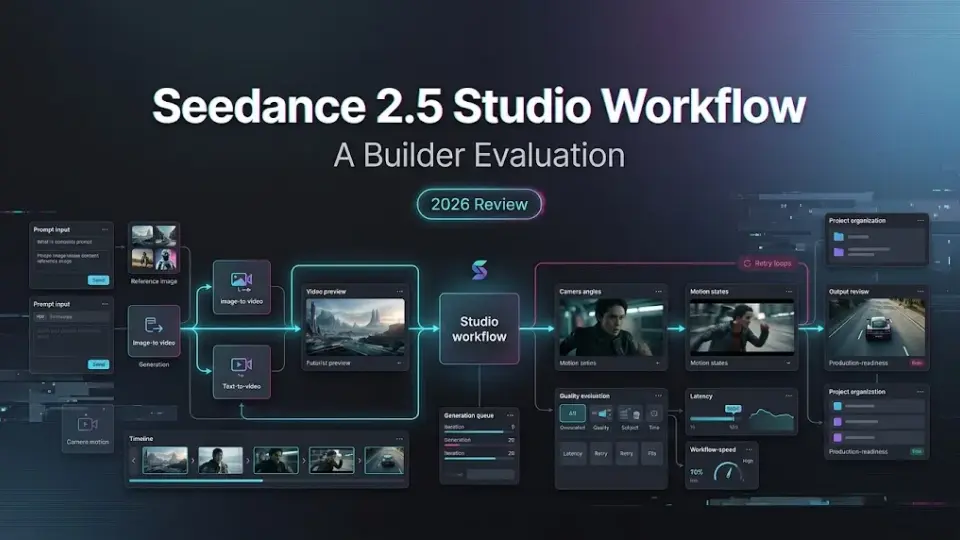Select the Subject filter in Quality evaluation
Screen dimensions: 960x540
629,414
